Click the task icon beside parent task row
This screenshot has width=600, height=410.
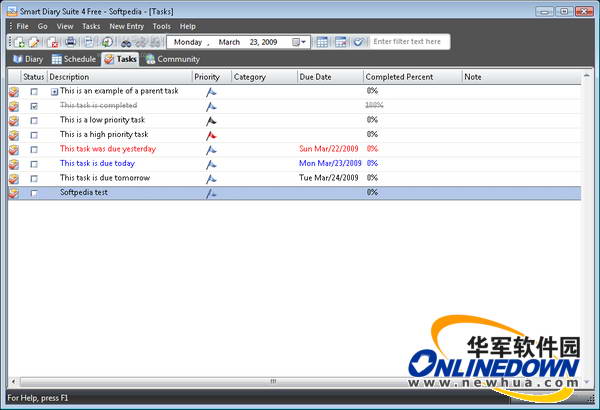click(x=14, y=92)
